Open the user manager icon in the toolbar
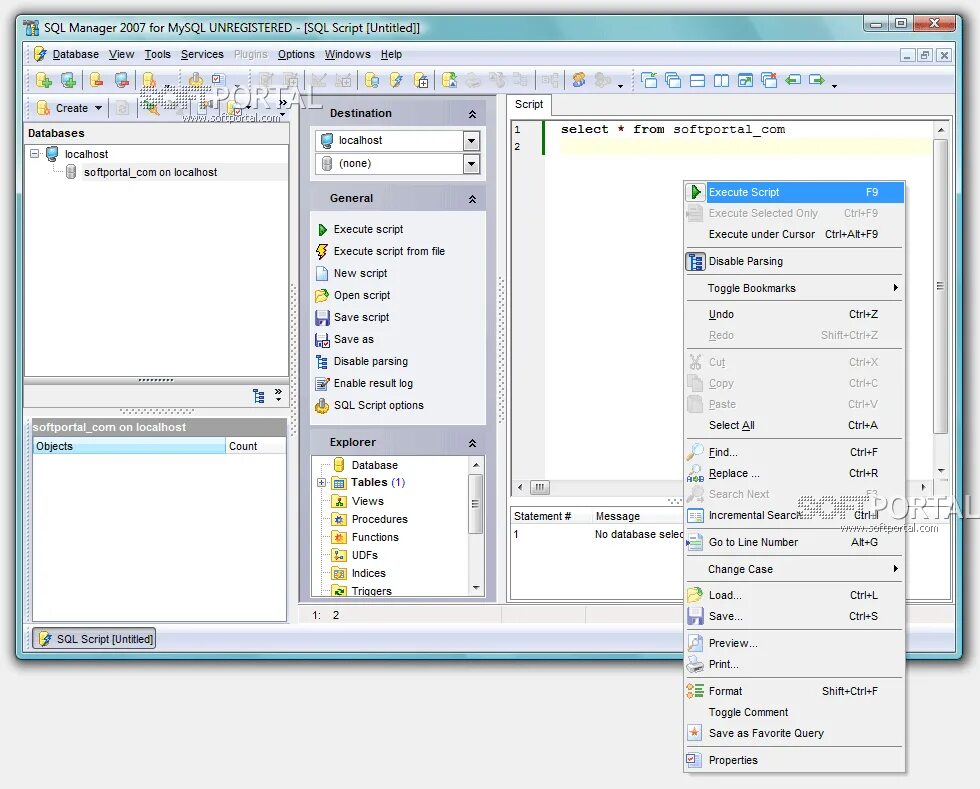980x789 pixels. [x=579, y=80]
